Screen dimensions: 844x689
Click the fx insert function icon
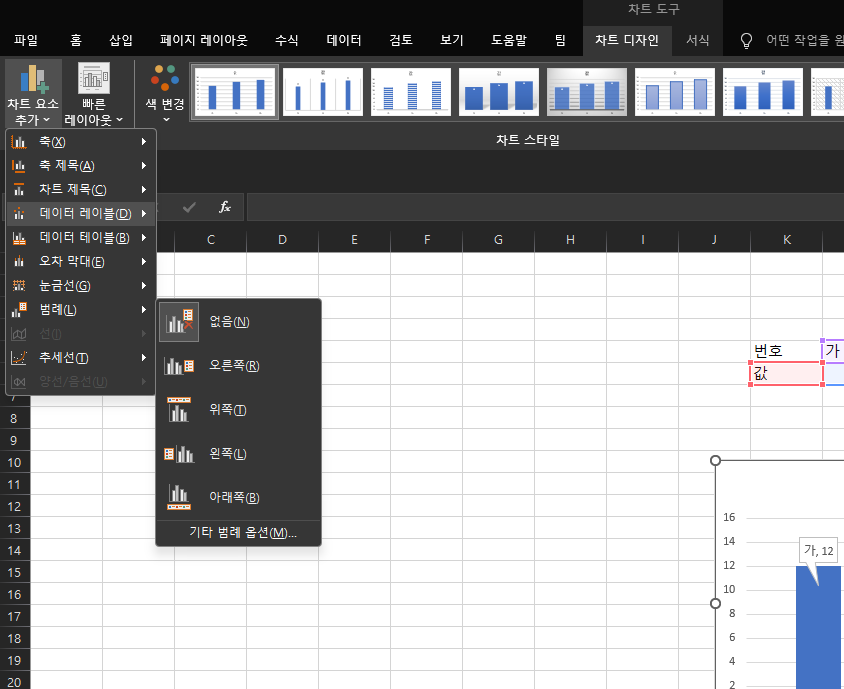(224, 207)
